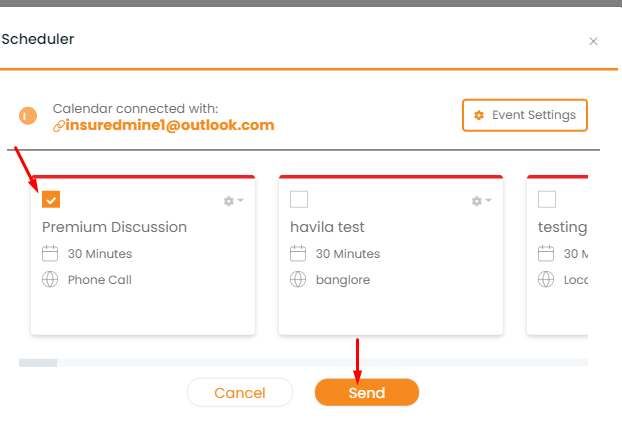The width and height of the screenshot is (622, 435).
Task: Click link icon beside outlook email
Action: pyautogui.click(x=59, y=126)
